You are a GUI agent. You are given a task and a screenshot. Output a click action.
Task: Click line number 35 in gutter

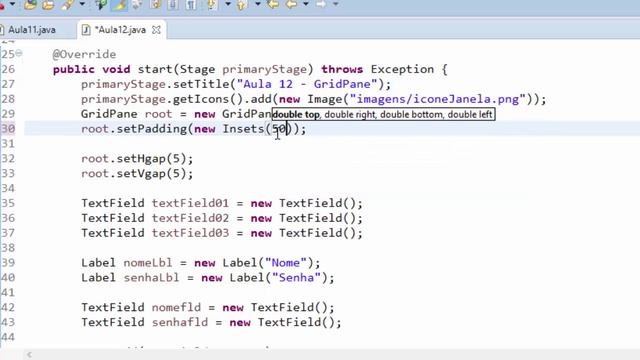pyautogui.click(x=8, y=203)
